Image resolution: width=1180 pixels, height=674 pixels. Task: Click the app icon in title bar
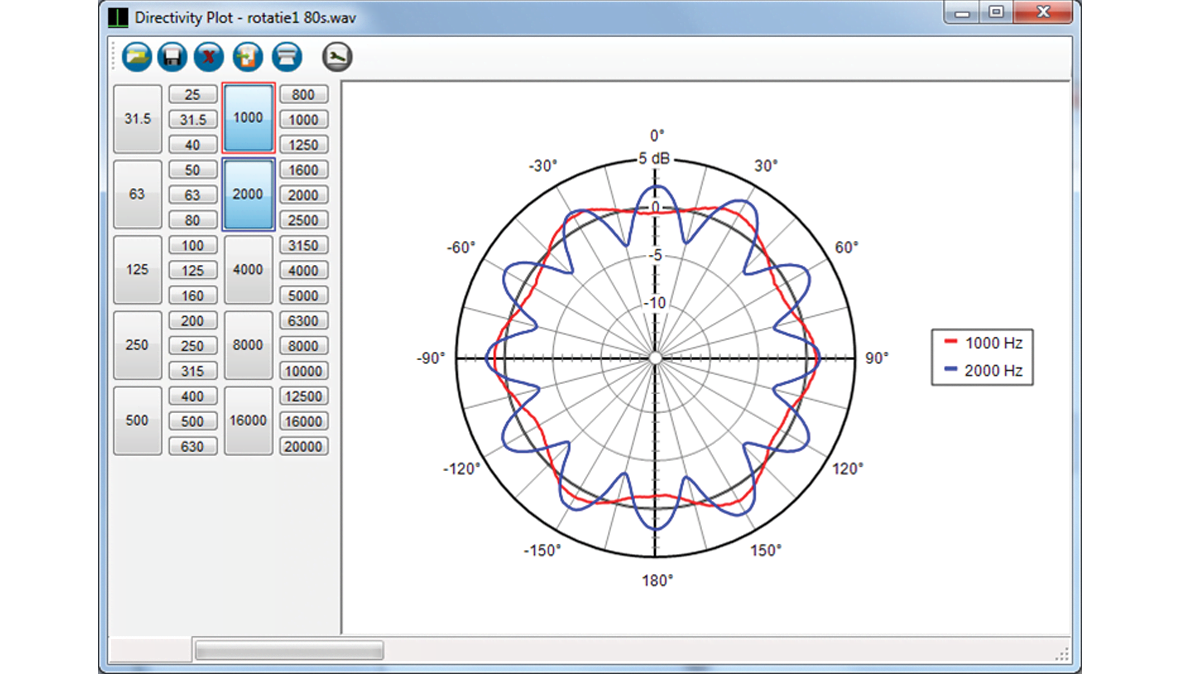pos(119,17)
